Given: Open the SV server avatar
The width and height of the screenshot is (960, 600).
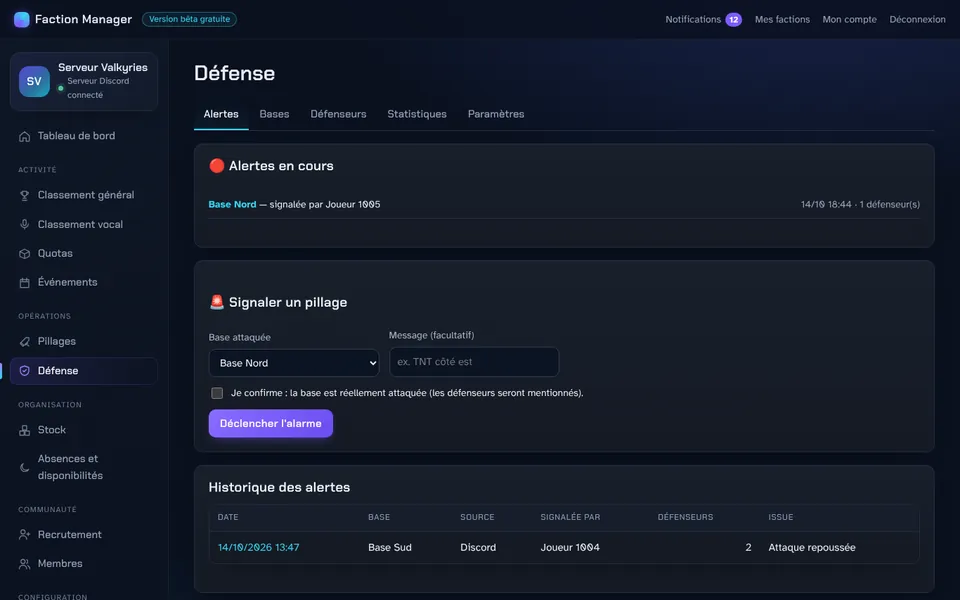Looking at the screenshot, I should click(34, 81).
